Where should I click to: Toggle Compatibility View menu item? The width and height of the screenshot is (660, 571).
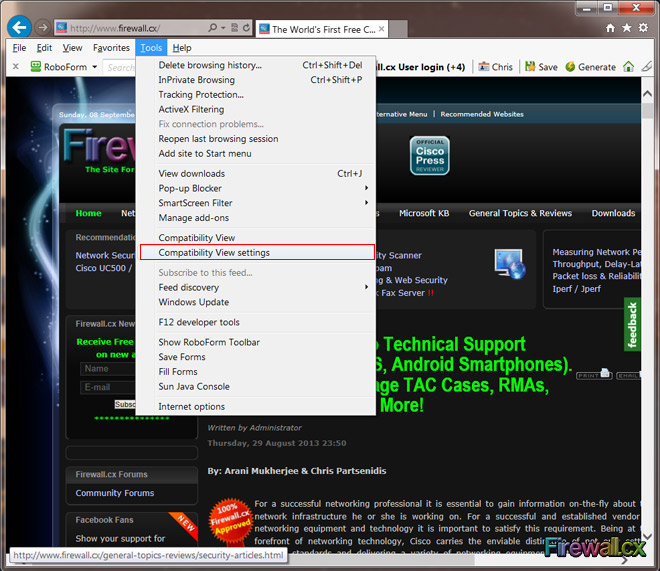point(257,237)
